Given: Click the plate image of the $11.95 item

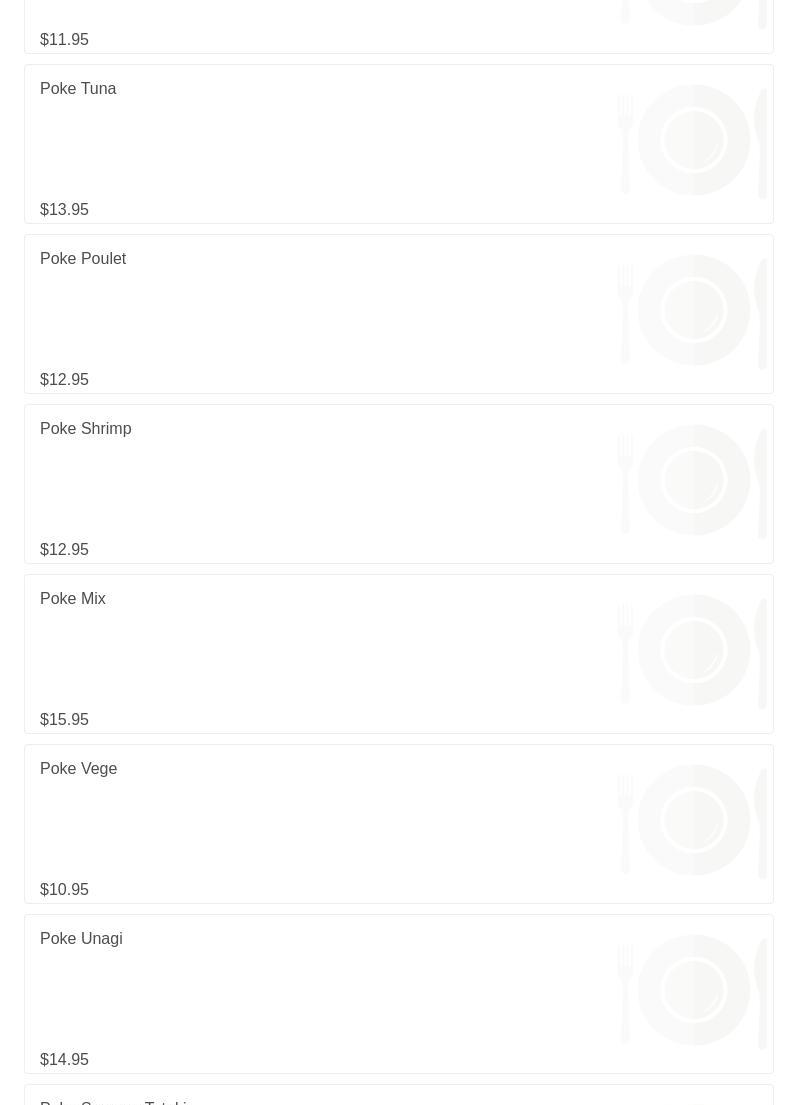Looking at the screenshot, I should click(693, 13).
